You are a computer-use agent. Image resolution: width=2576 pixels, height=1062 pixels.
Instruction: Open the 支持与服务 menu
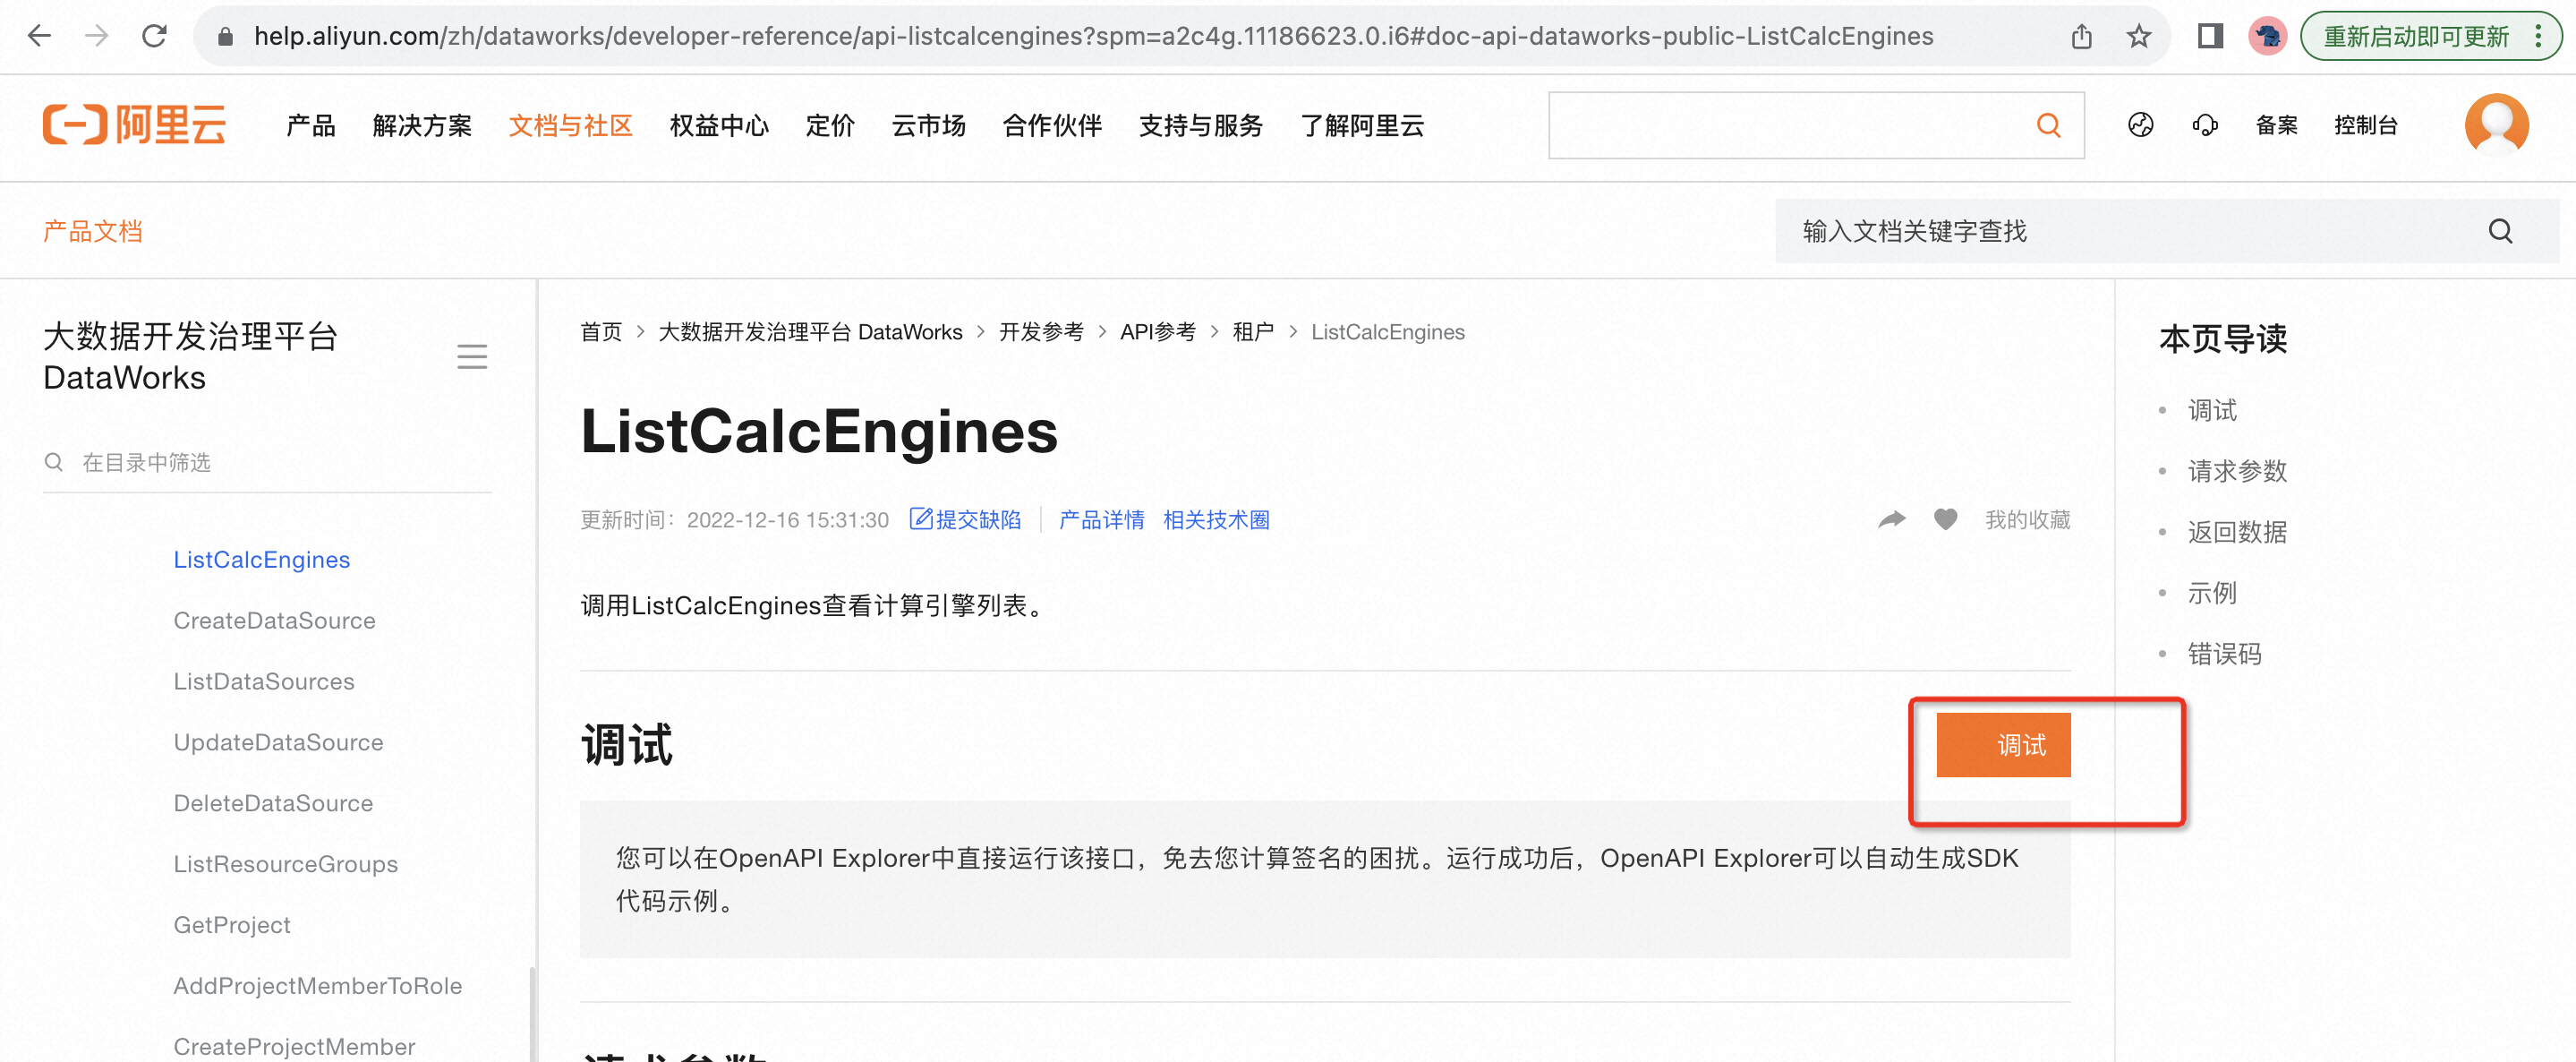[1201, 126]
